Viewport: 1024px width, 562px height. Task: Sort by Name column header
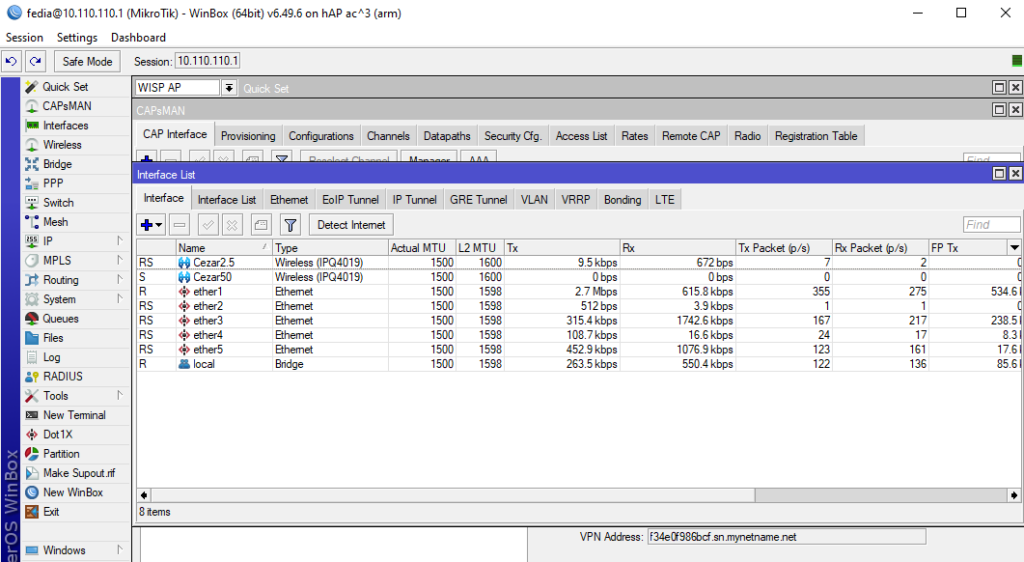coord(224,248)
